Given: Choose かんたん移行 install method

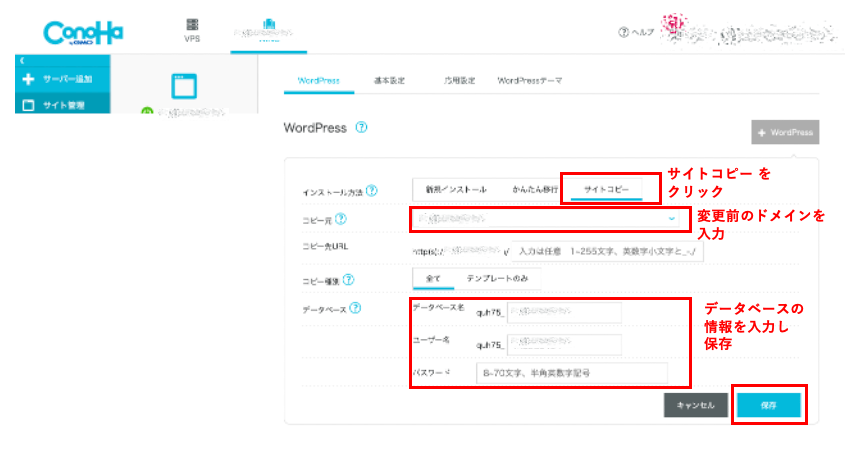Looking at the screenshot, I should point(535,189).
